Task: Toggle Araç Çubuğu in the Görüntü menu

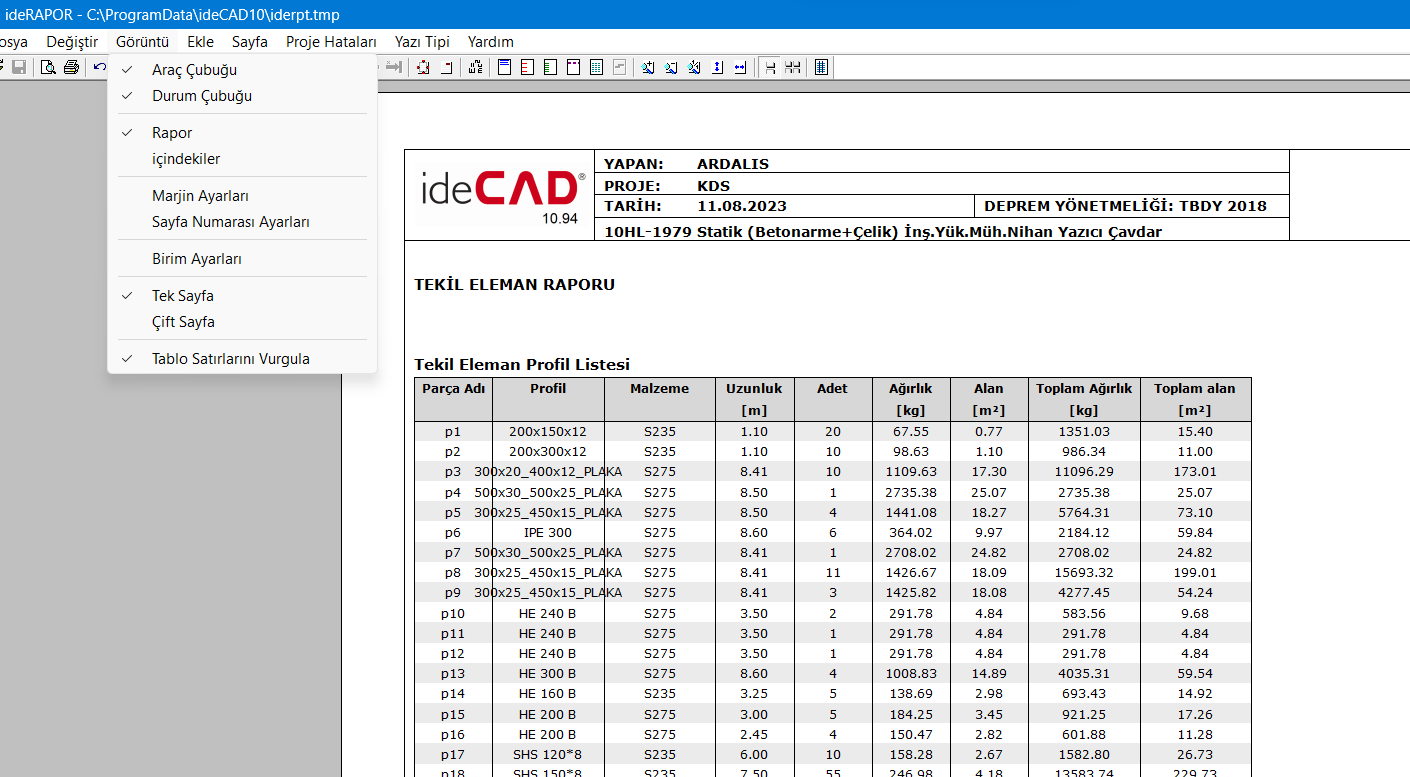Action: (242, 70)
